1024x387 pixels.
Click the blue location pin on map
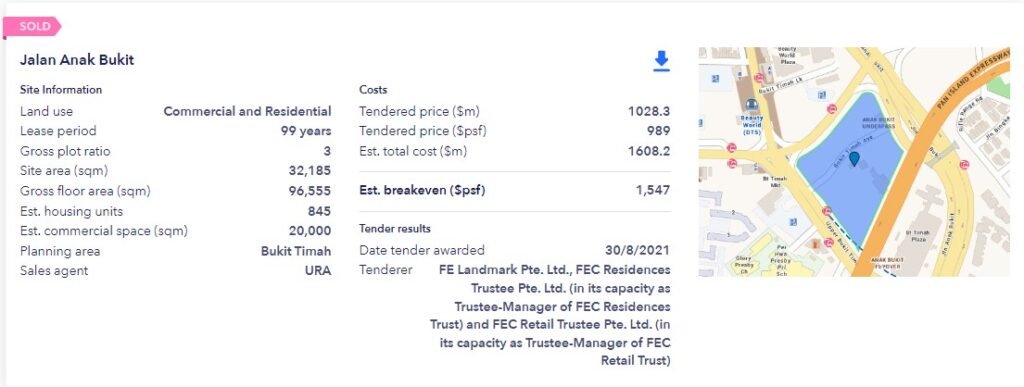854,158
